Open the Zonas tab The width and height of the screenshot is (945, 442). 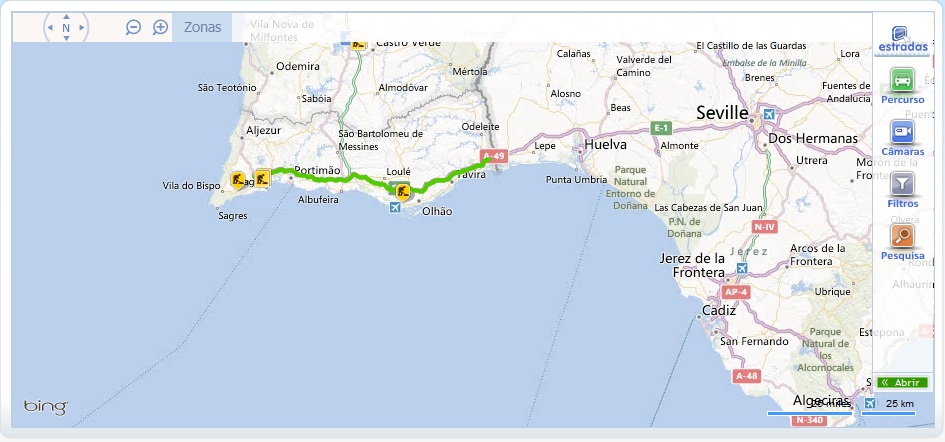202,27
